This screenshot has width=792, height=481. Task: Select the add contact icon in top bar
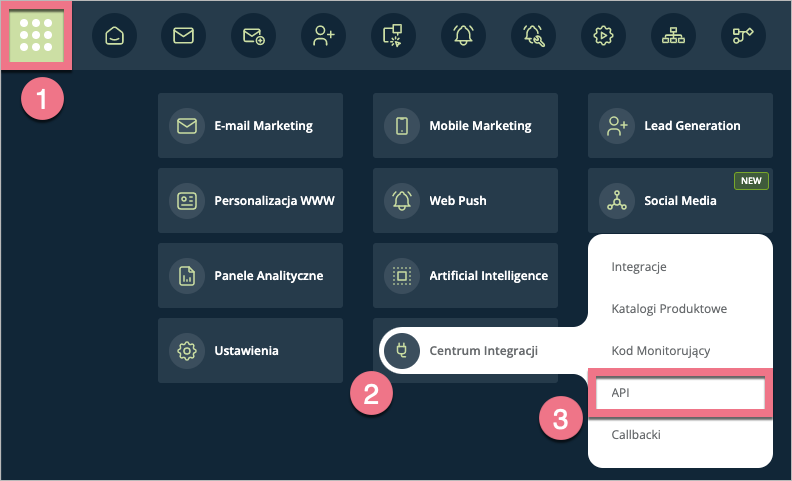coord(323,35)
